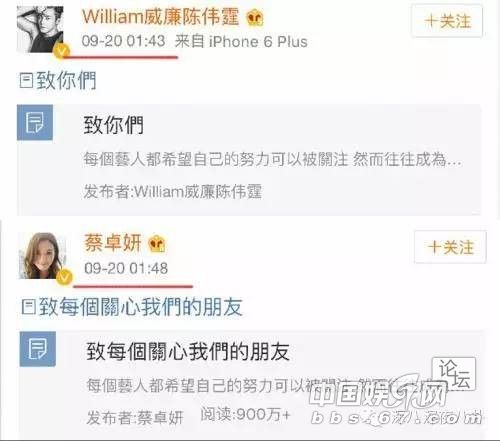This screenshot has height=441, width=500.
Task: Follow William威廉陈伟霆 with +关注 button
Action: pyautogui.click(x=447, y=21)
